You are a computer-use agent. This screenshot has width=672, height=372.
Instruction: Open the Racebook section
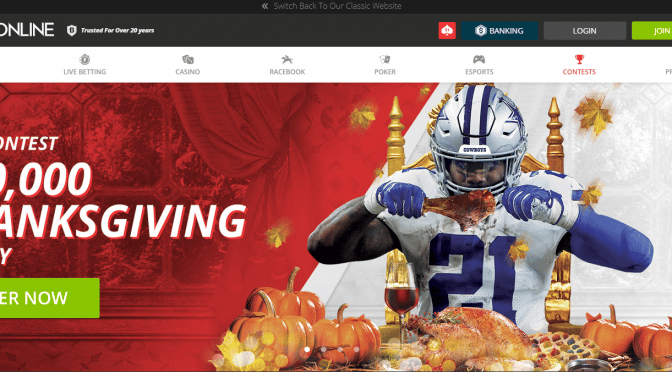(x=287, y=65)
